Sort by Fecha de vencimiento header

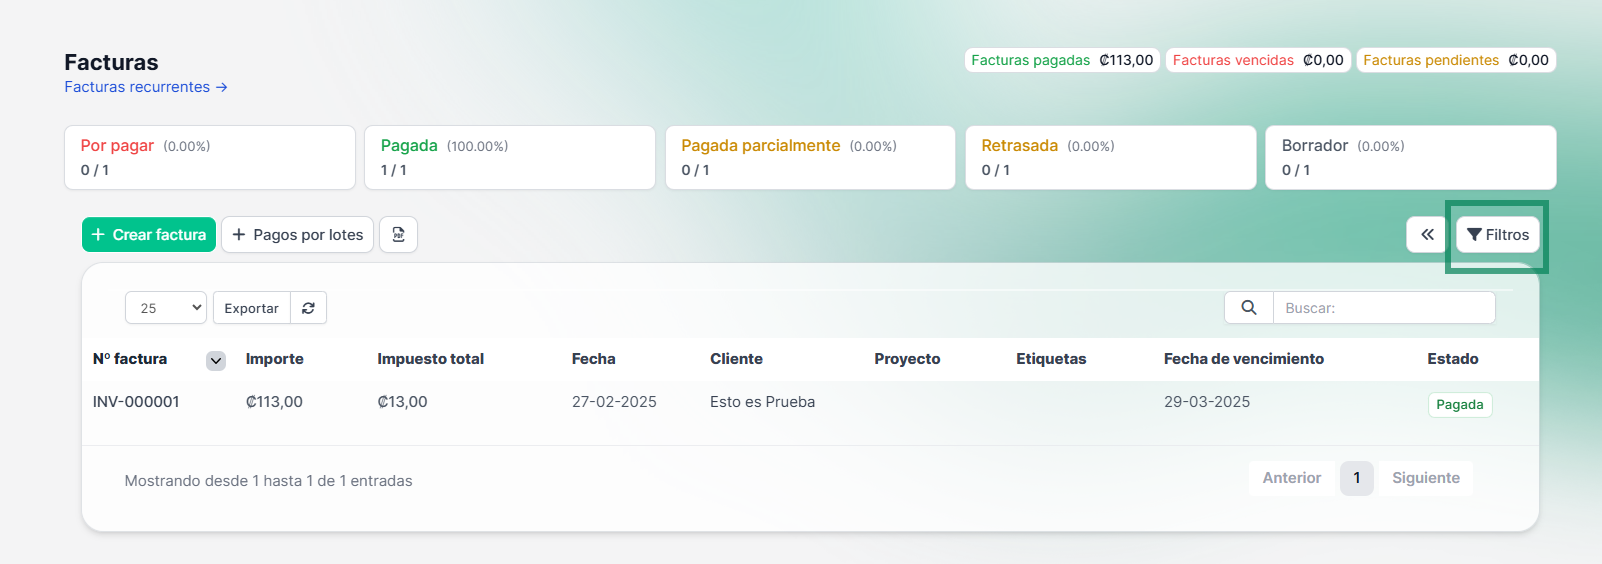pos(1244,359)
